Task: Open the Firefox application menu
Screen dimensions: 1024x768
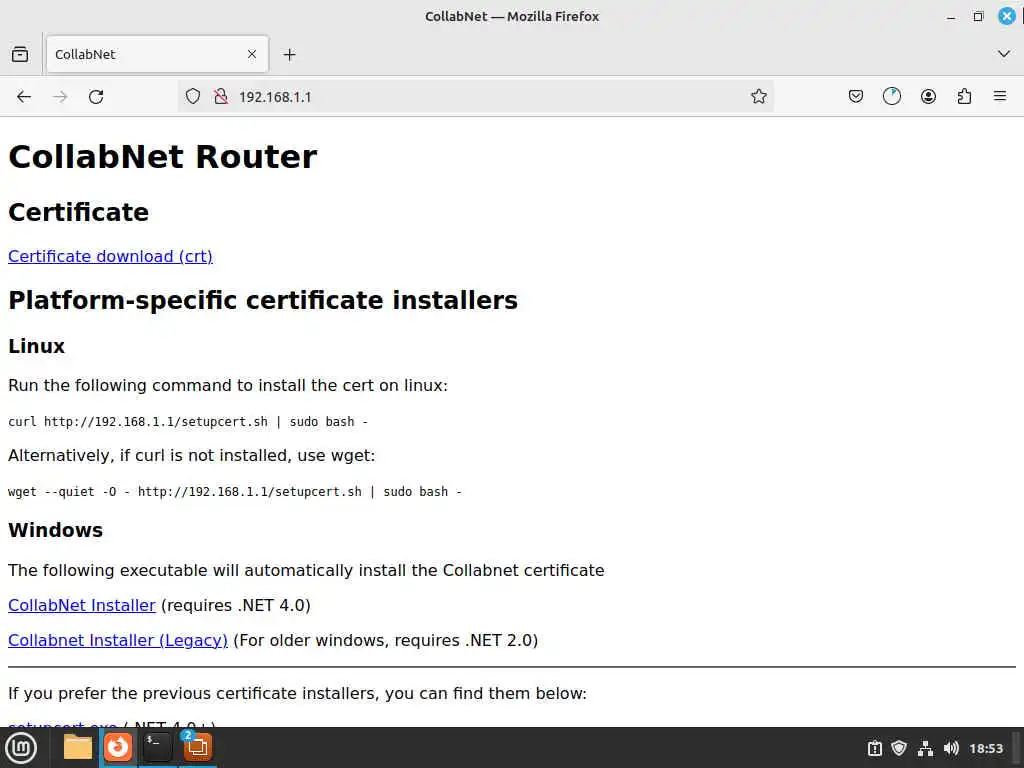Action: pyautogui.click(x=1000, y=97)
